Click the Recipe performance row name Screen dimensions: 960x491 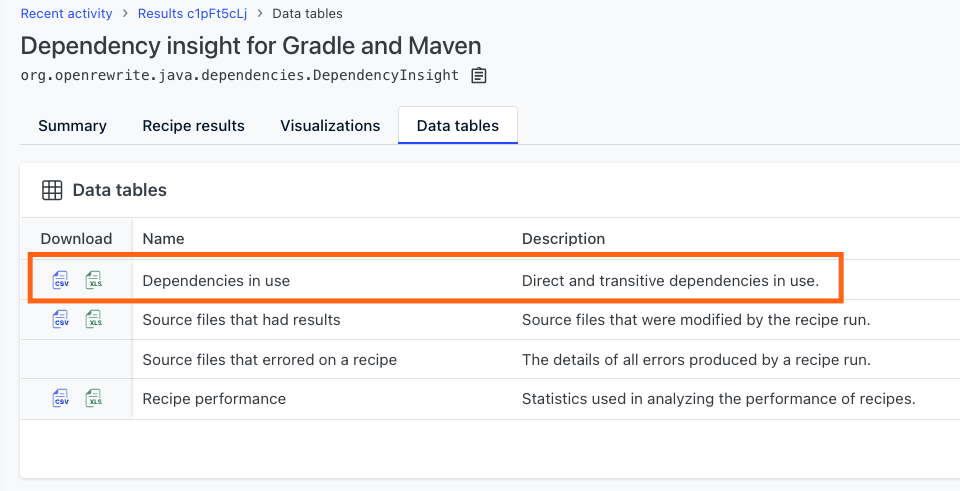tap(214, 399)
